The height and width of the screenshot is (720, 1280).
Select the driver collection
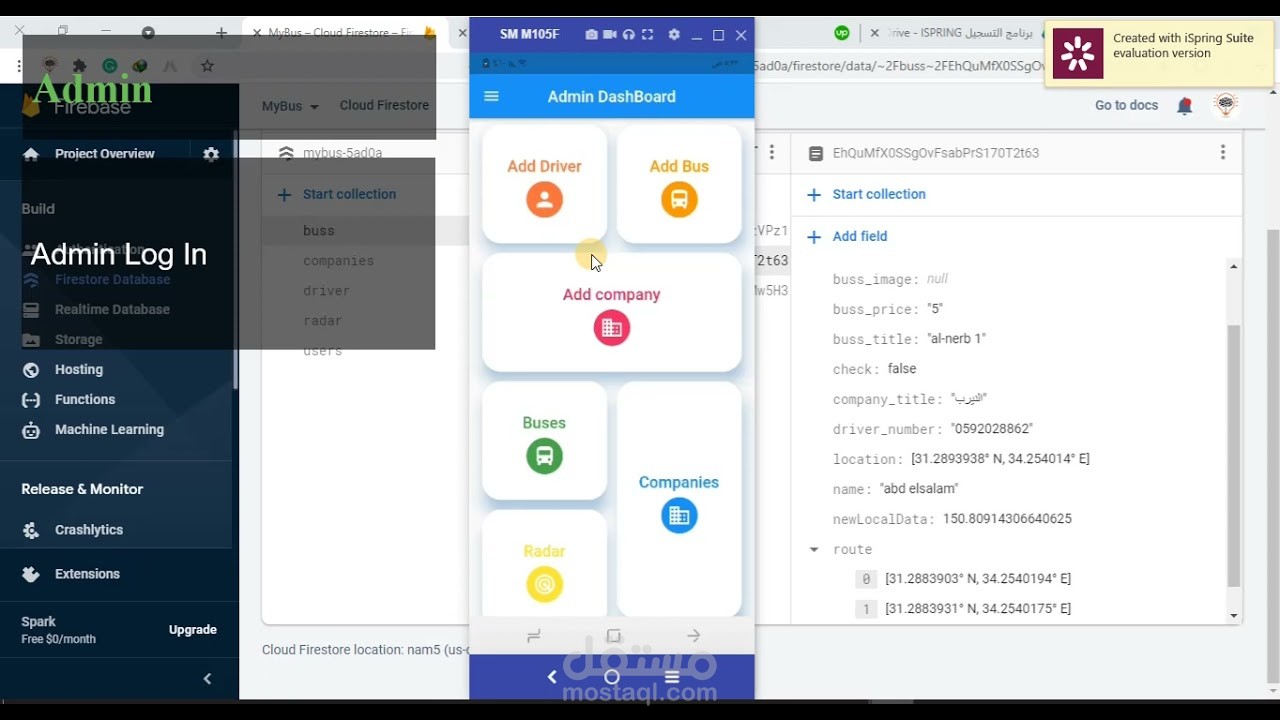coord(326,291)
